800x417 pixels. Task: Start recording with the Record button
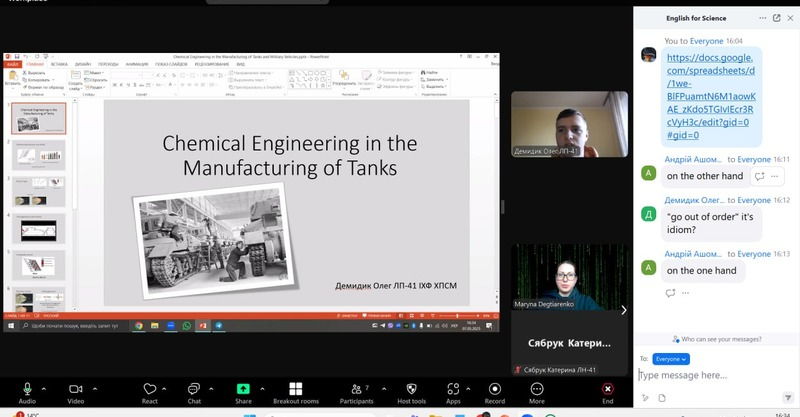point(494,393)
